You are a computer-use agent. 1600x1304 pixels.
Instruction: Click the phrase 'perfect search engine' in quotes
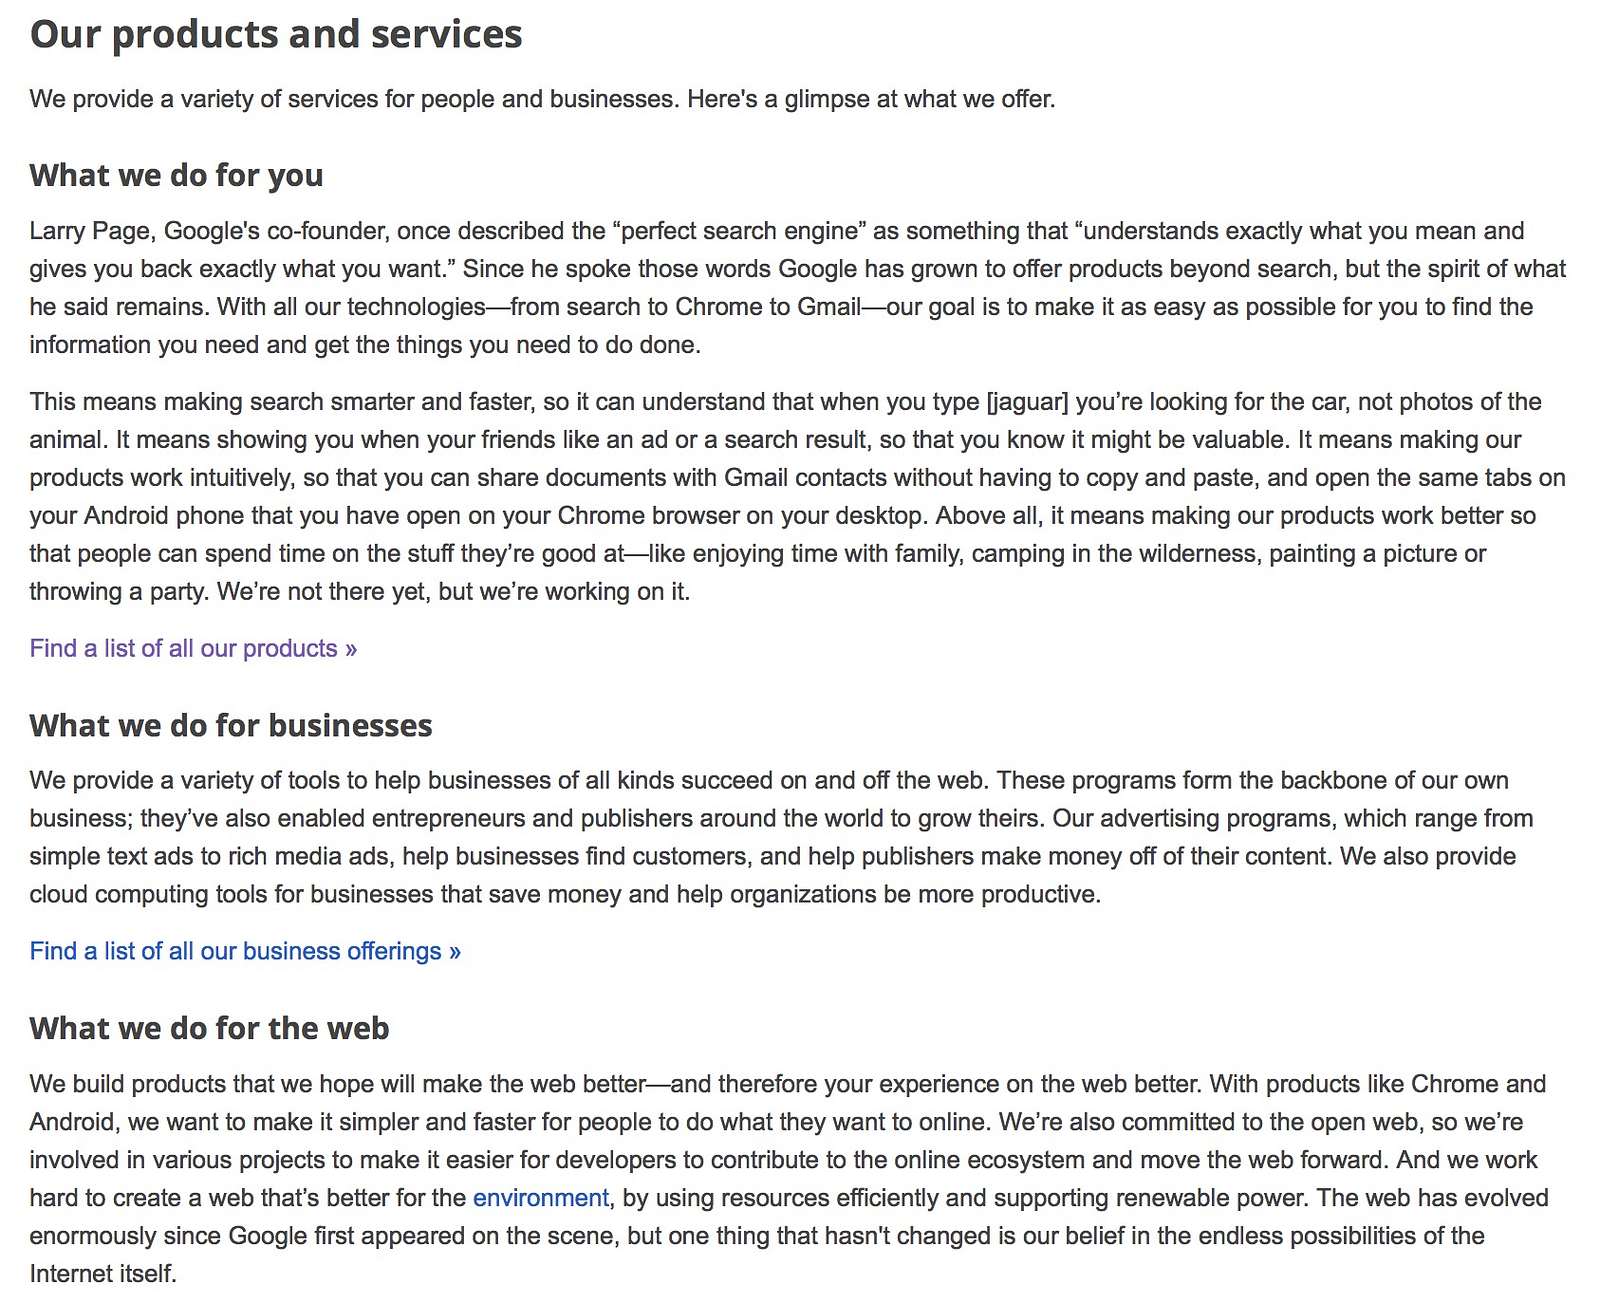(x=740, y=231)
